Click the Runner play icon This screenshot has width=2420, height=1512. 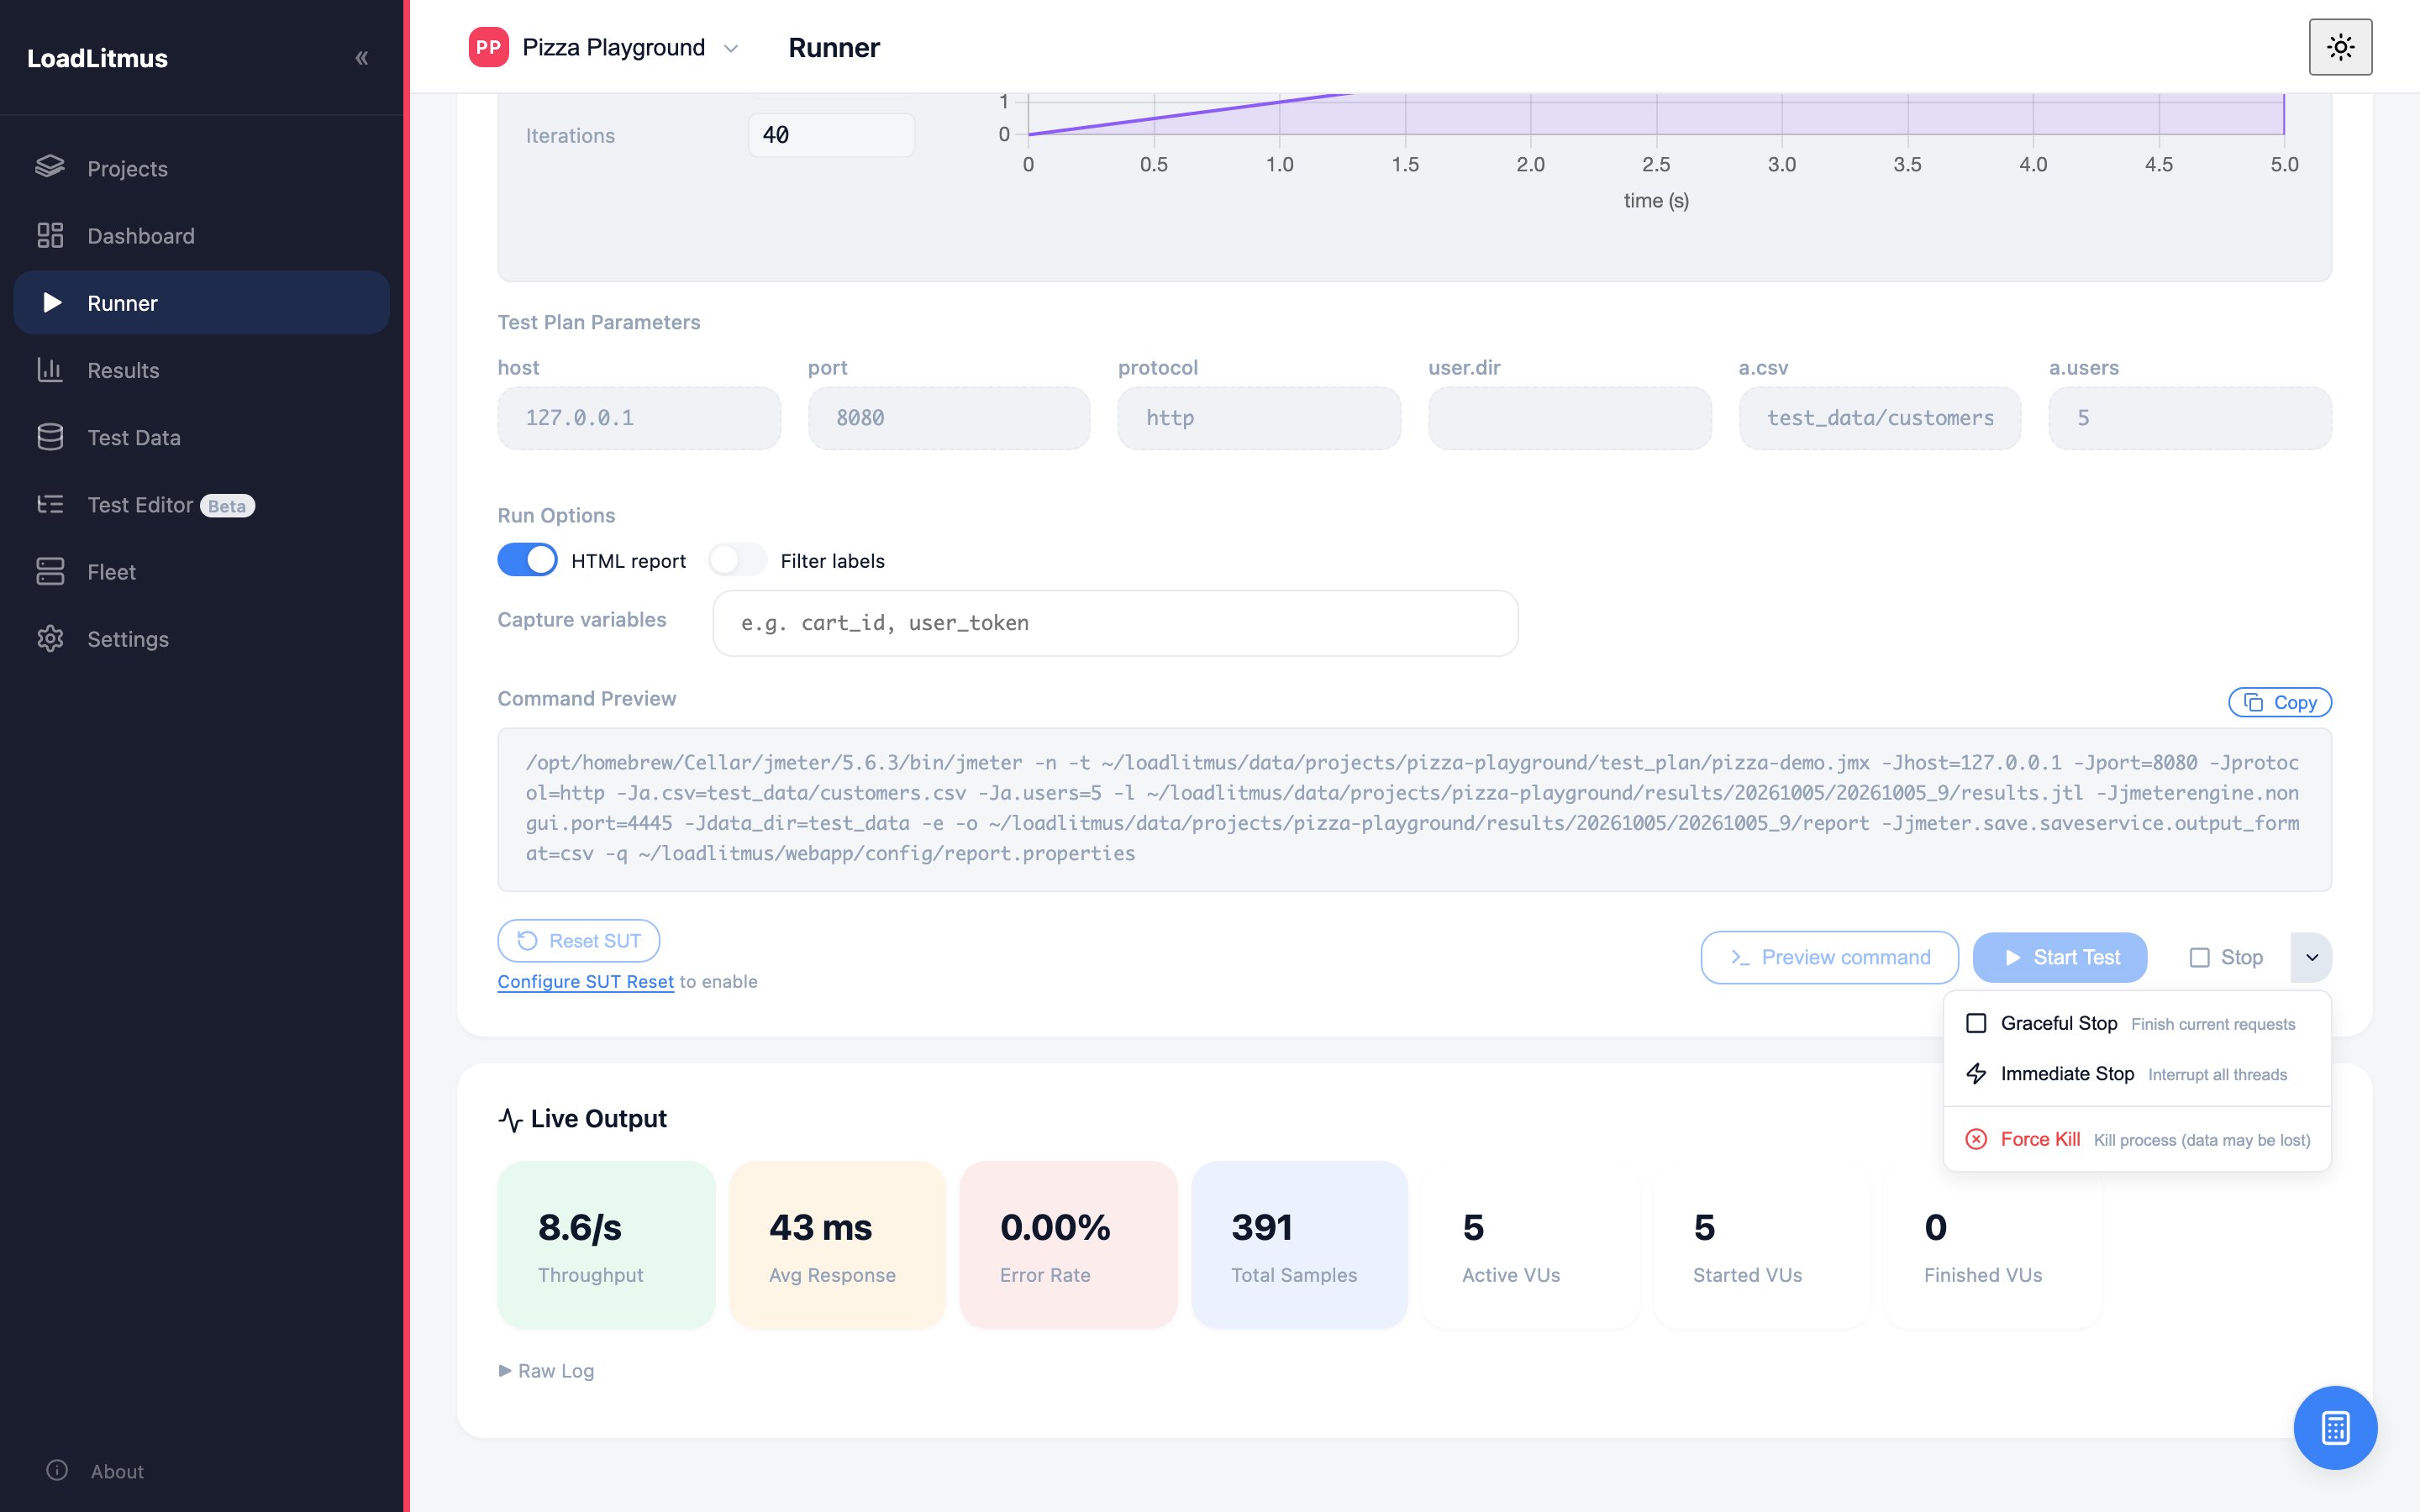pyautogui.click(x=52, y=302)
